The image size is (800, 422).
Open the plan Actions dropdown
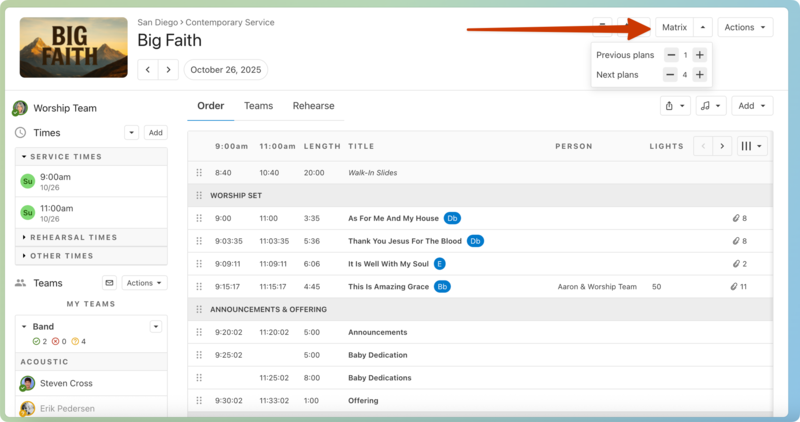coord(745,27)
